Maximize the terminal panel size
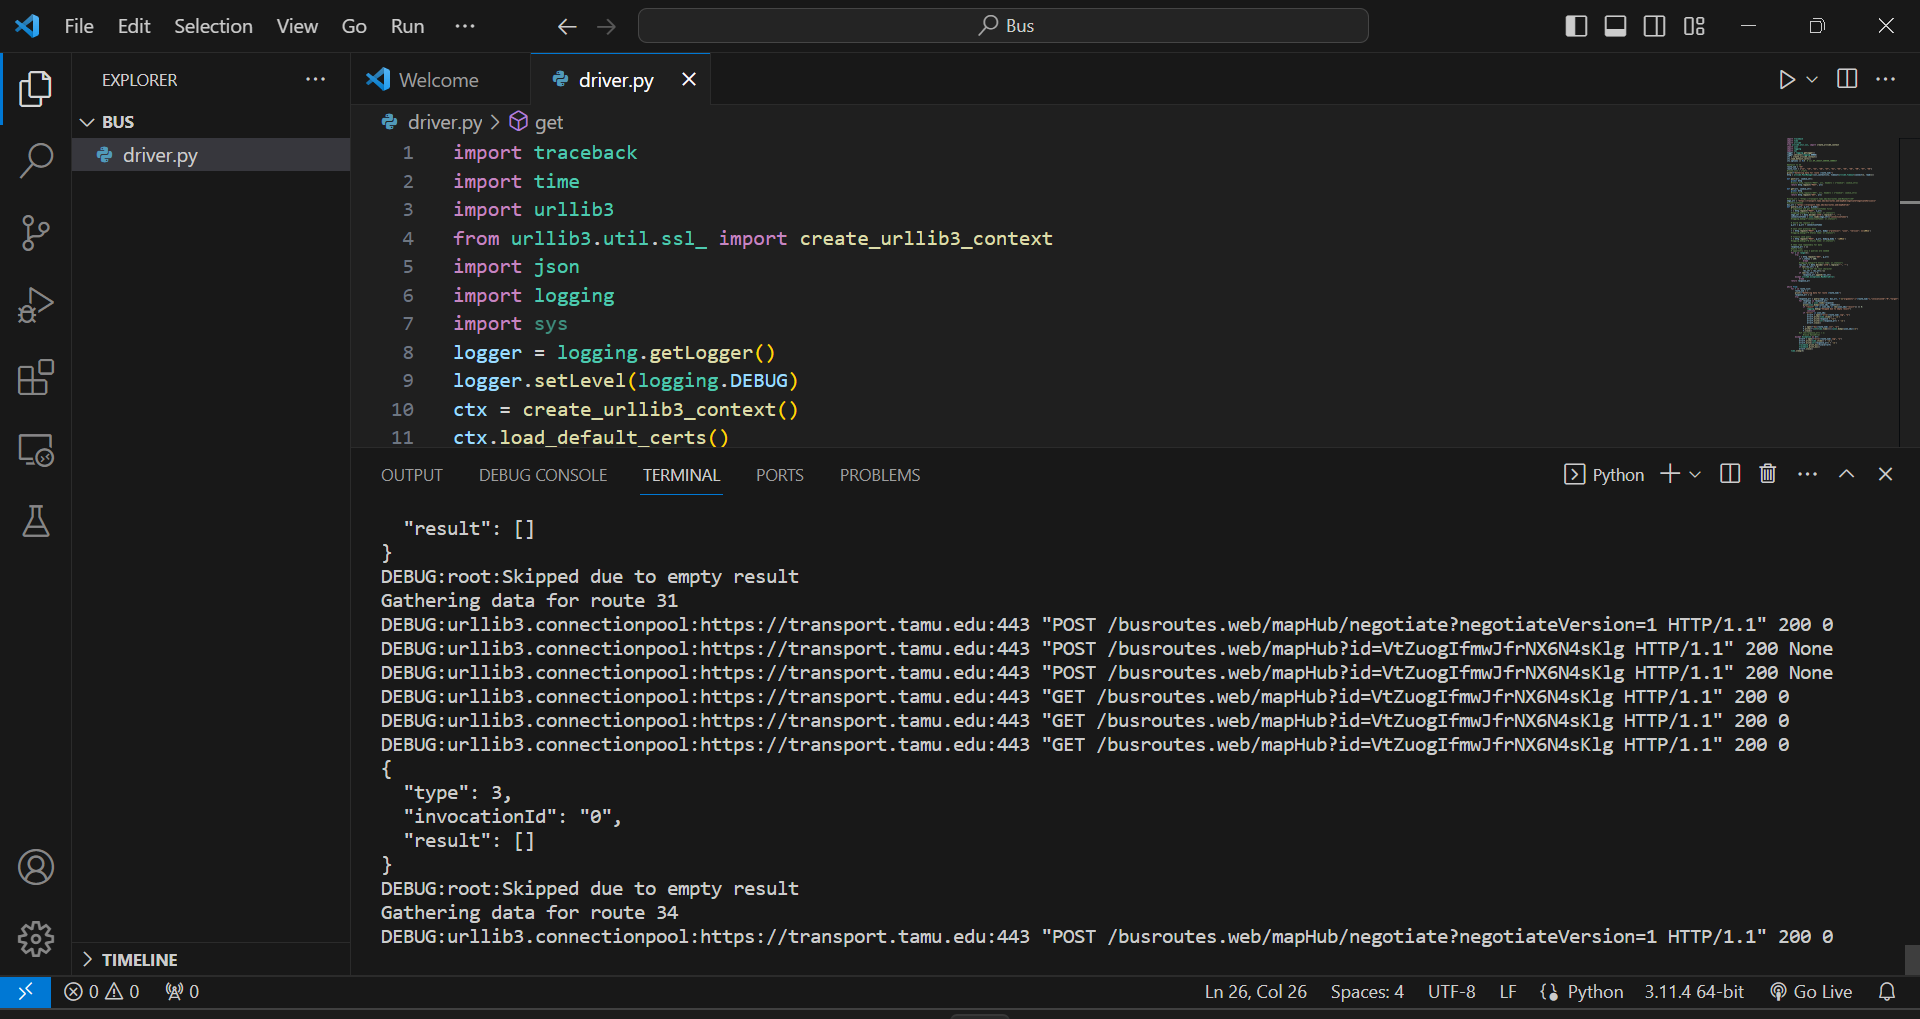The width and height of the screenshot is (1920, 1019). coord(1847,474)
